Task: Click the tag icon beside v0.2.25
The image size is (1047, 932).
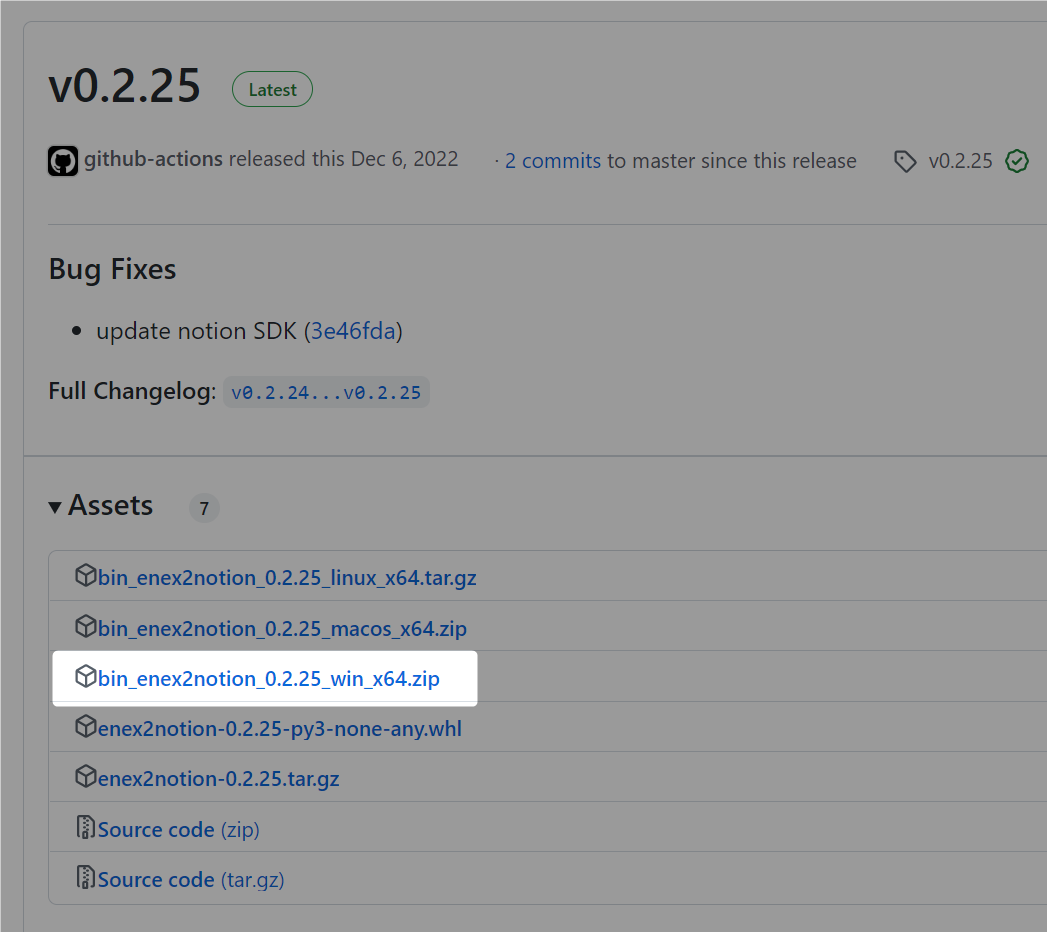Action: point(905,161)
